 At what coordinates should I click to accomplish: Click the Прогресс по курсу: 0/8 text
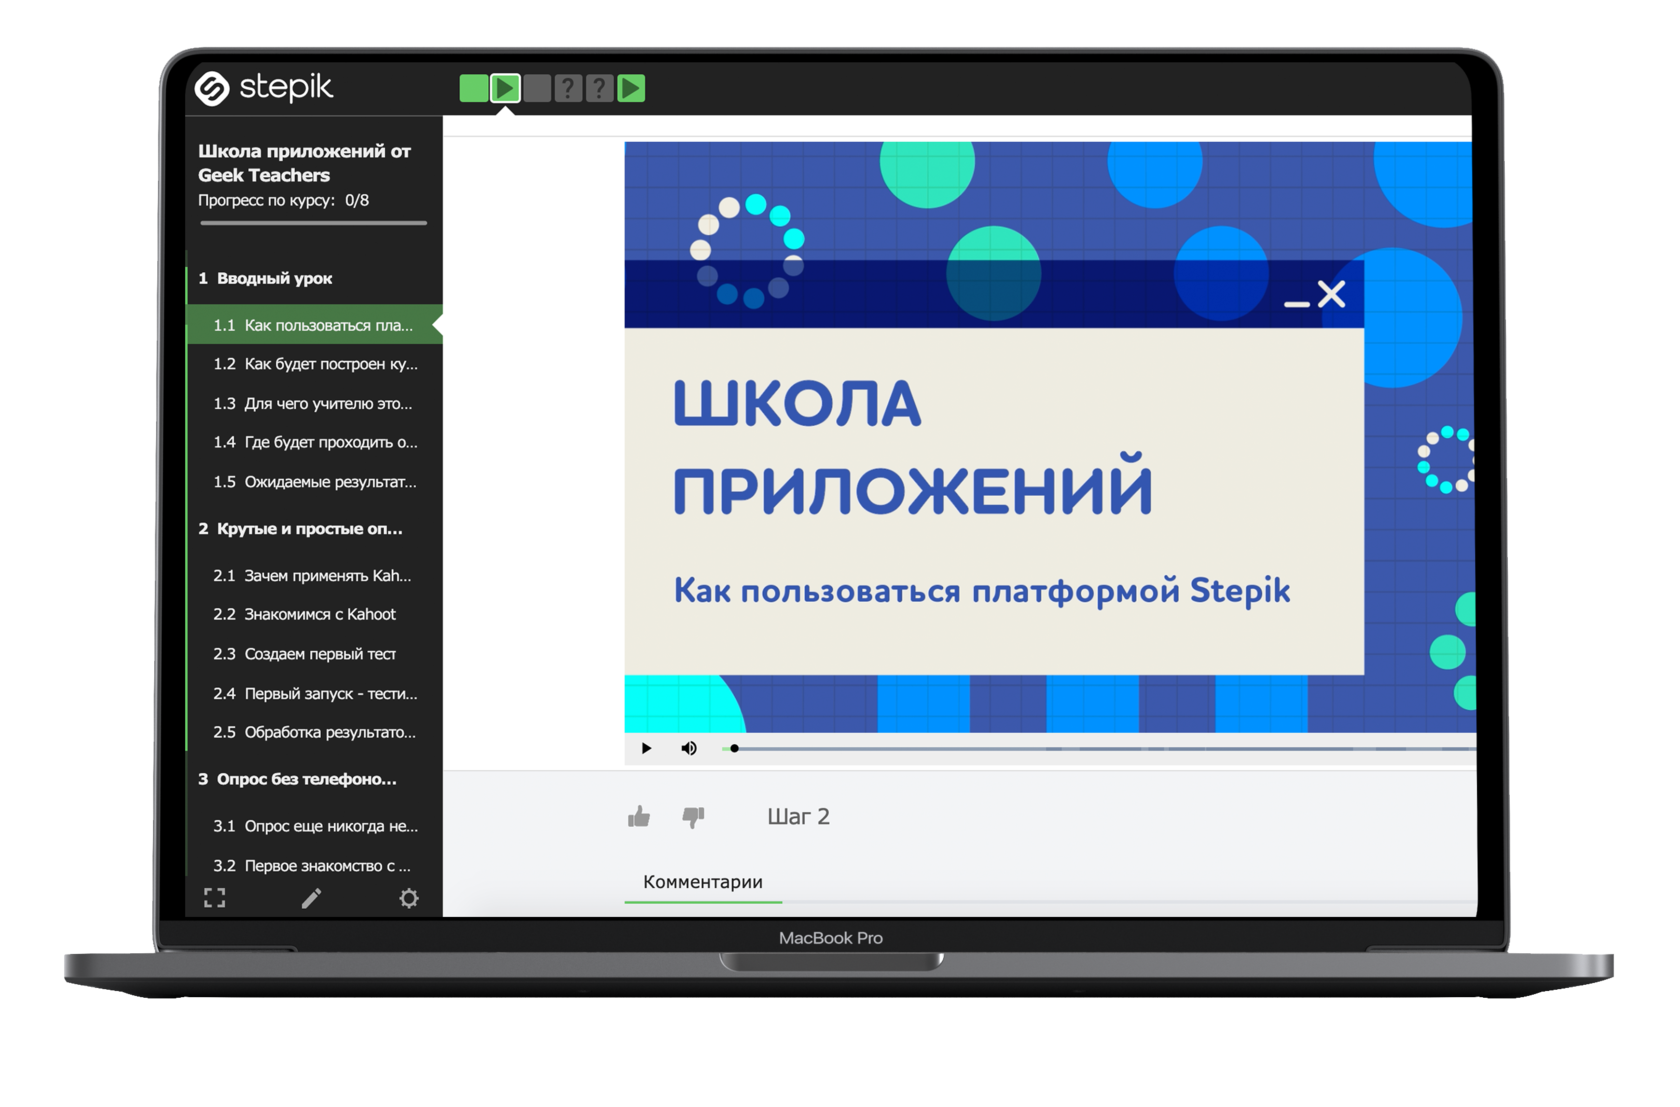[283, 200]
